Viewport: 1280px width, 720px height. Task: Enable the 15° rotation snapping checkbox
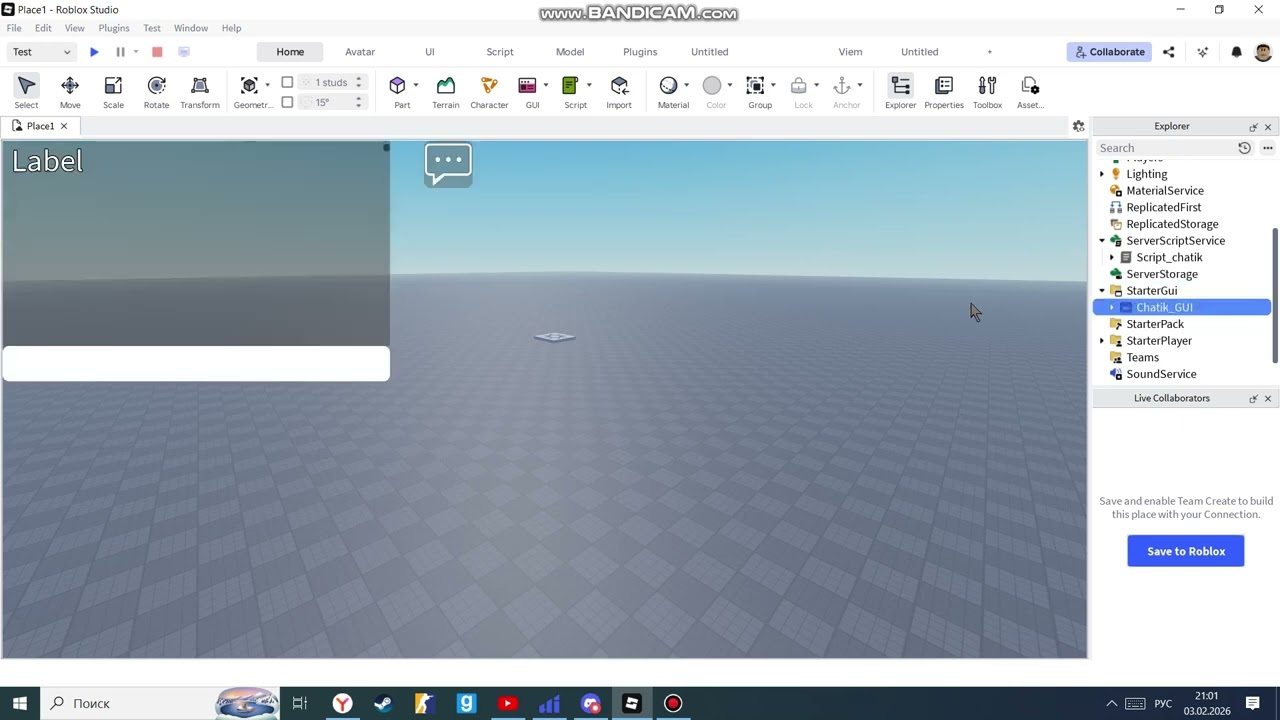pyautogui.click(x=287, y=102)
